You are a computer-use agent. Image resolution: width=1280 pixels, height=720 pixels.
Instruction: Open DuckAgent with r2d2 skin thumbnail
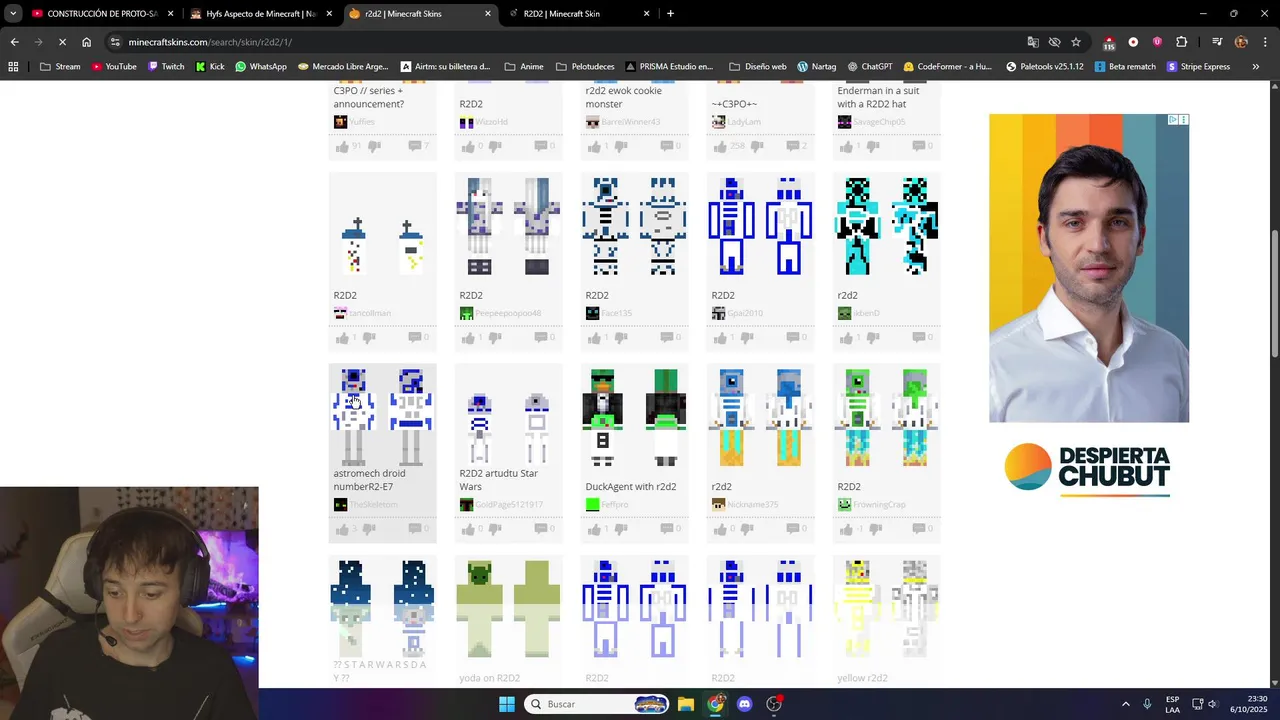(635, 417)
